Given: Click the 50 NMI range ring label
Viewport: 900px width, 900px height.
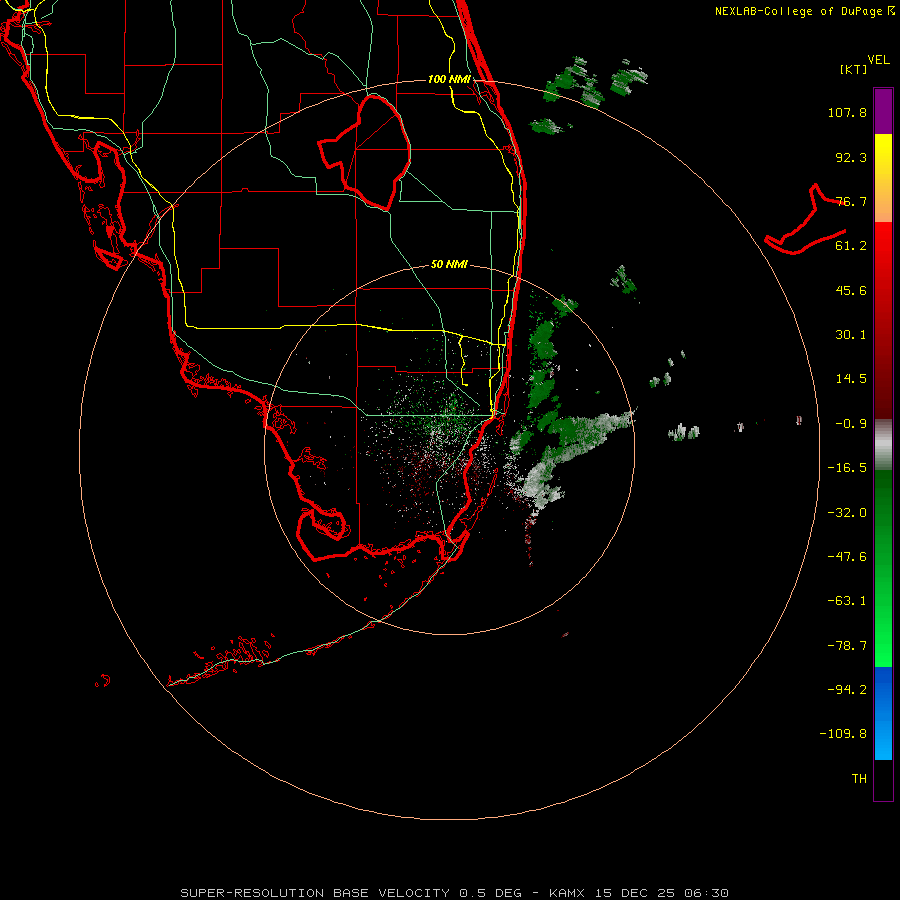Looking at the screenshot, I should [449, 265].
